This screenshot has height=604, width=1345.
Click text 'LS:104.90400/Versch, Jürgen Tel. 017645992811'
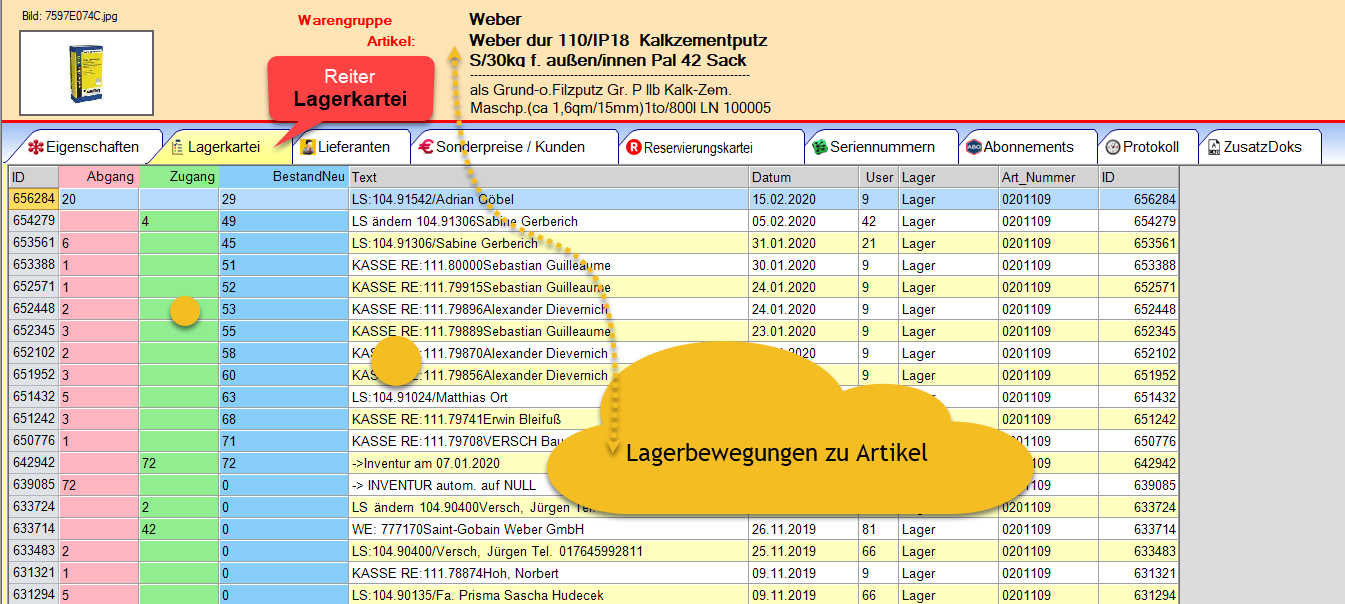pyautogui.click(x=499, y=551)
